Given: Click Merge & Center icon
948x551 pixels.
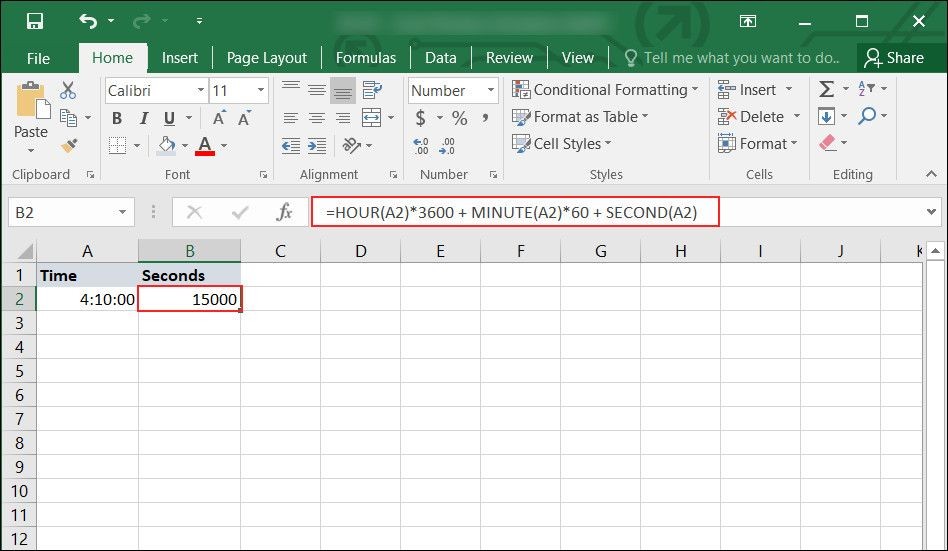Looking at the screenshot, I should pos(371,118).
